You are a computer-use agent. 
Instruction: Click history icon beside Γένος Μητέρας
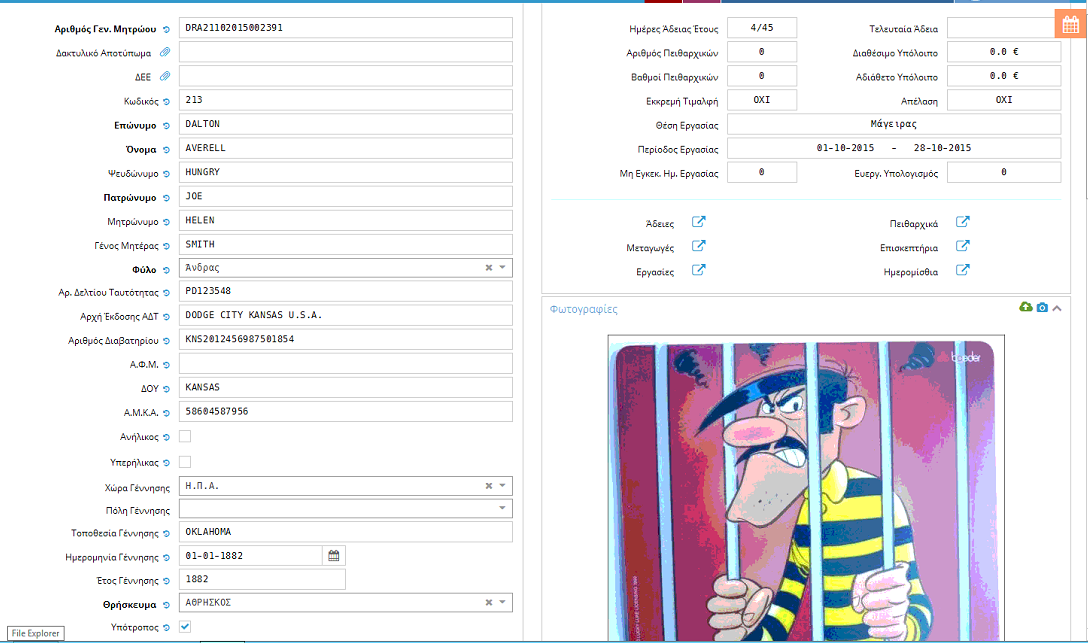(167, 246)
